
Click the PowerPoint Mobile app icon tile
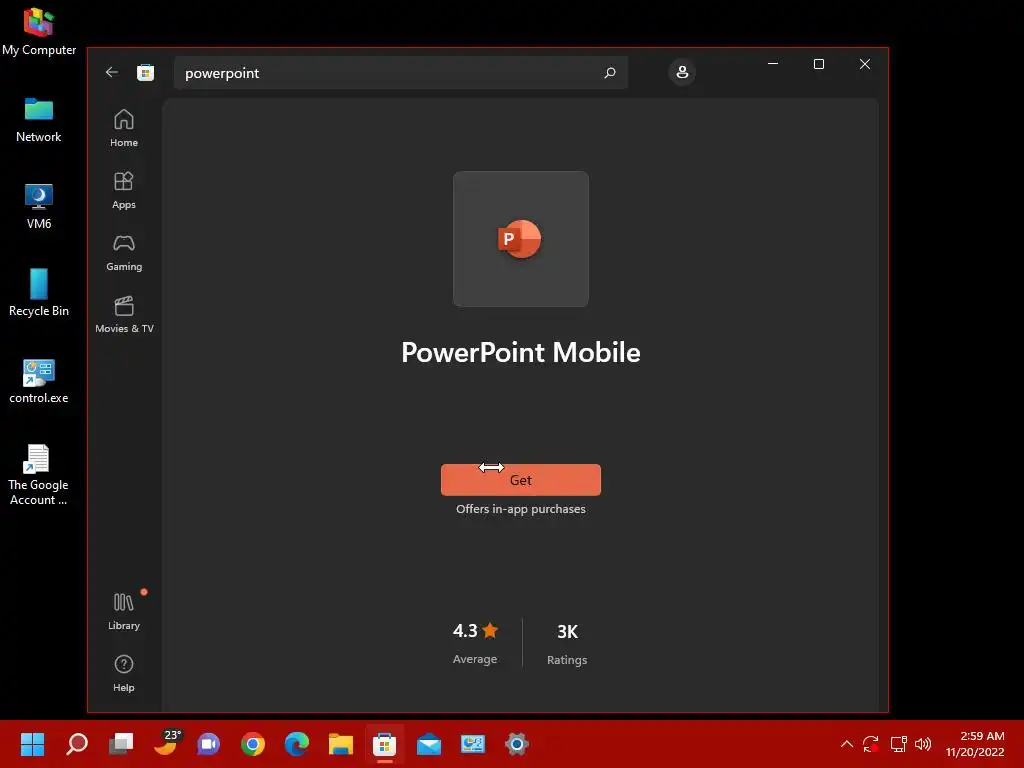coord(520,239)
